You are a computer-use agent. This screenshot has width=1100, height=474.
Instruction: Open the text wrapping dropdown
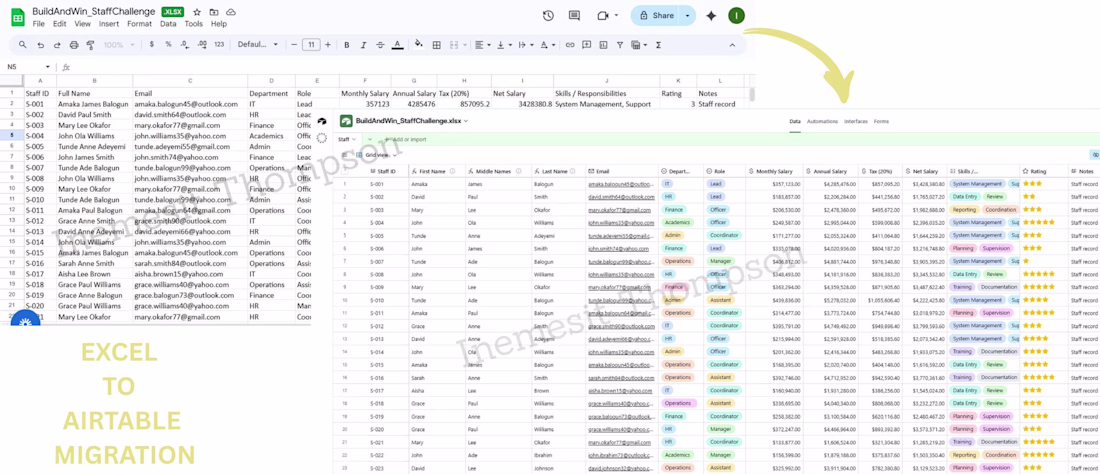click(525, 45)
